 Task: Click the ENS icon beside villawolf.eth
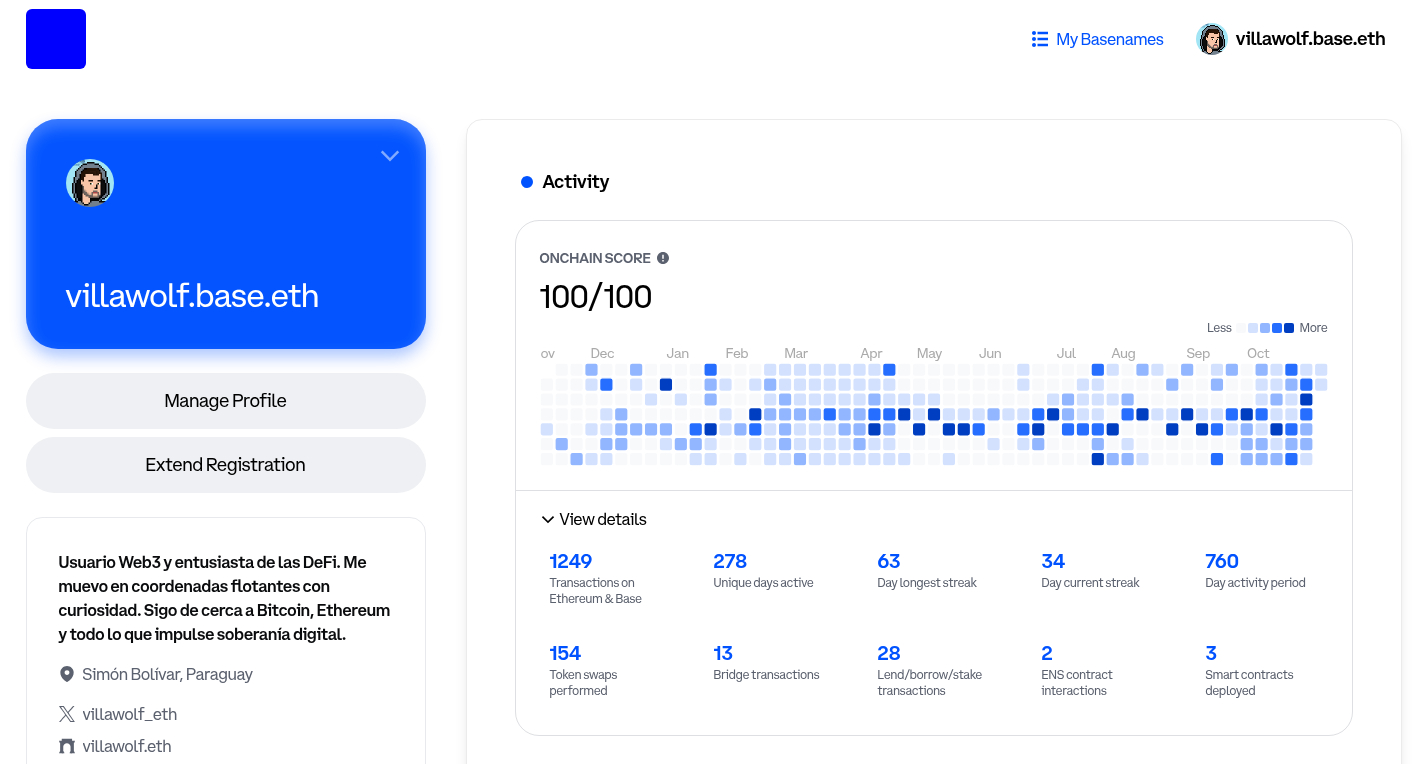pyautogui.click(x=67, y=746)
